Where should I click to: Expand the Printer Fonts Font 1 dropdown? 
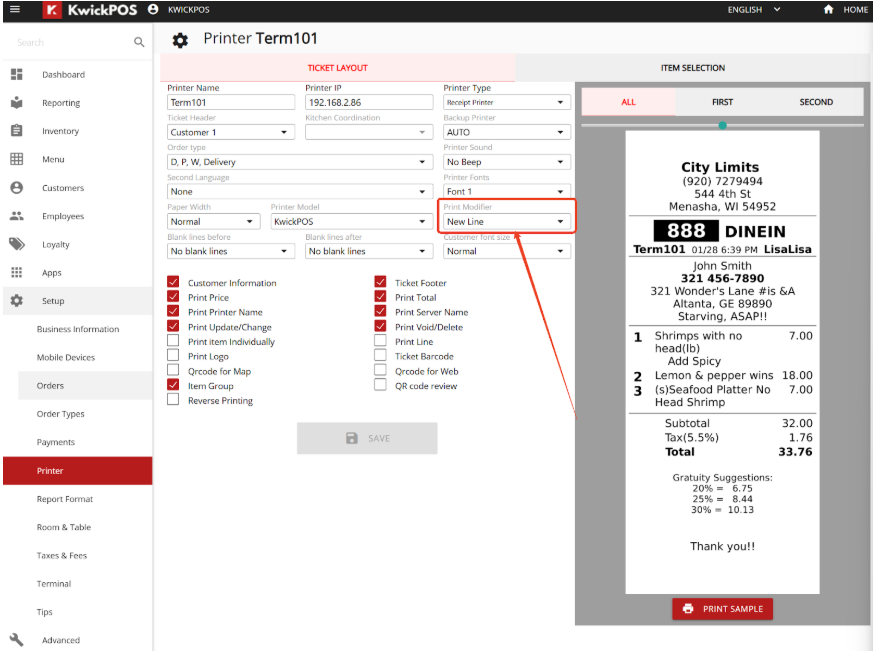point(507,191)
